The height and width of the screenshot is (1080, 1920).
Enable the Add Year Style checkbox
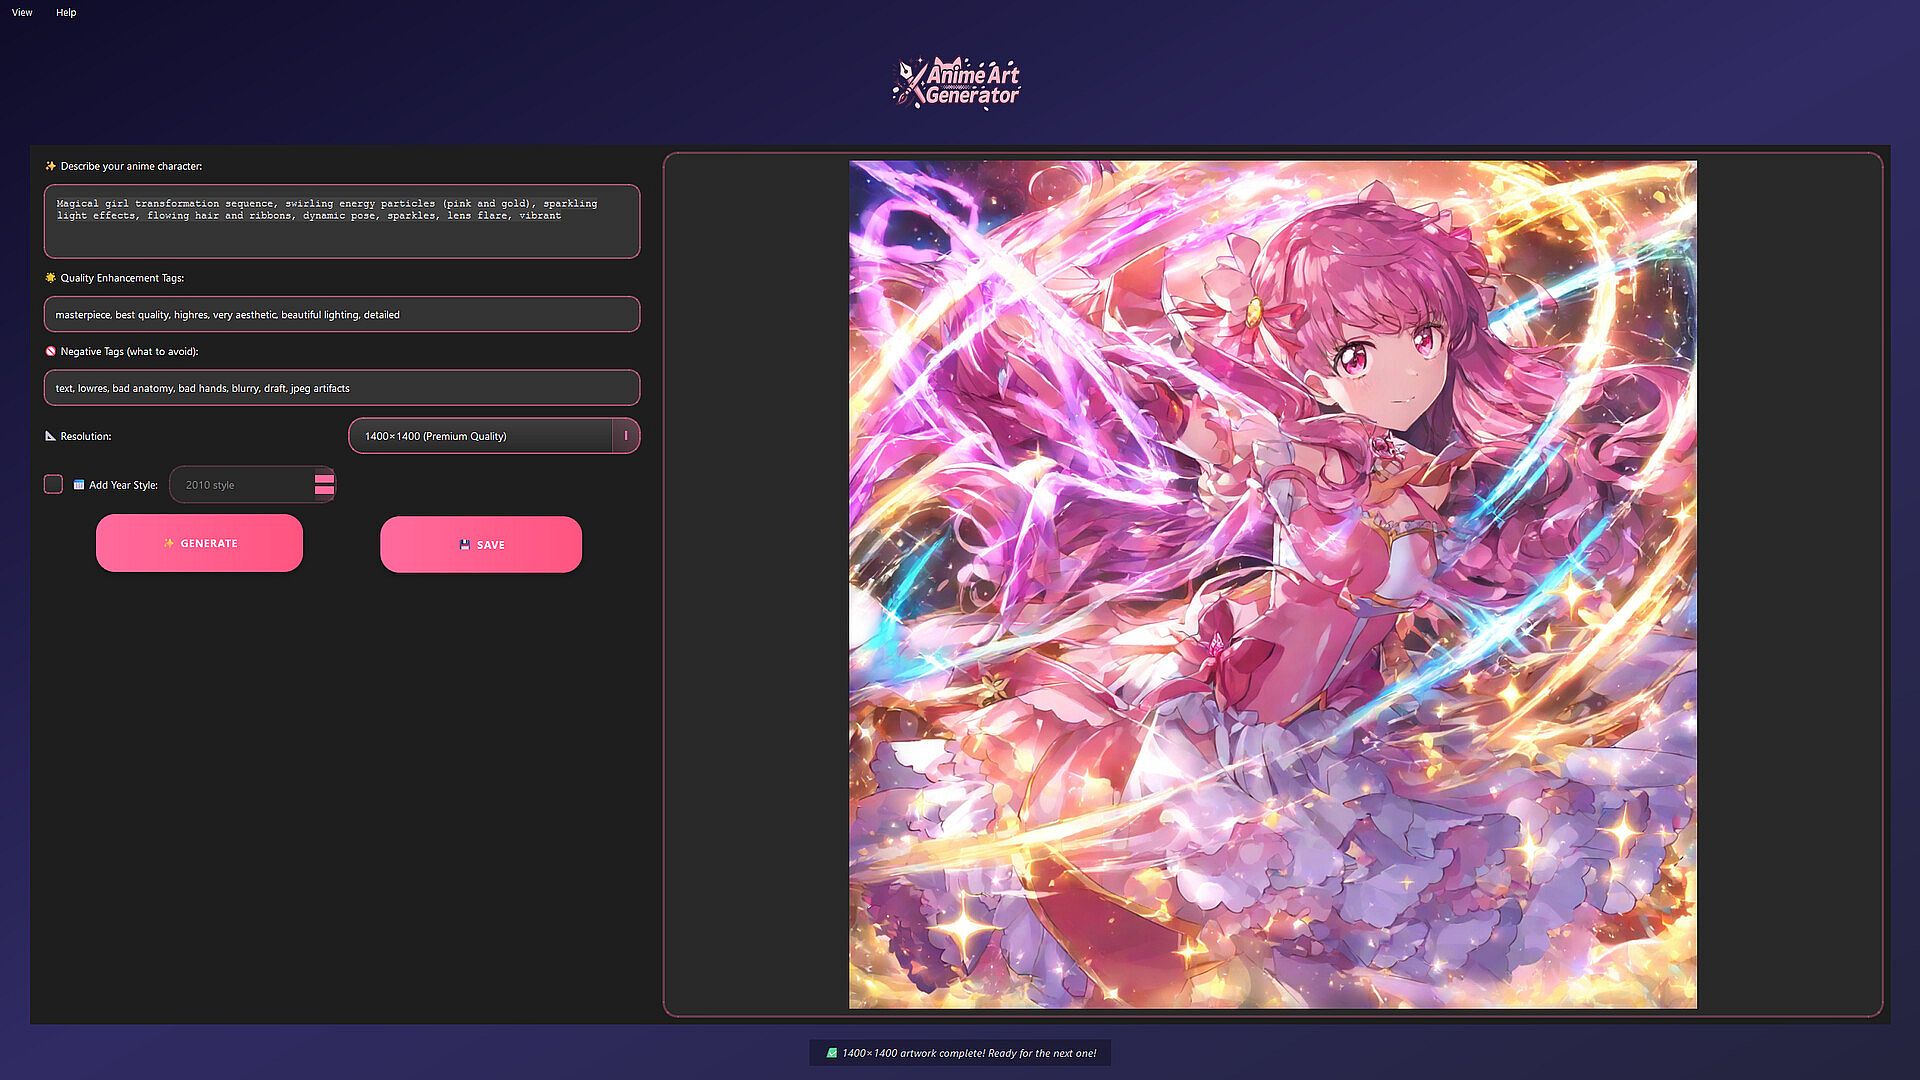pos(54,485)
